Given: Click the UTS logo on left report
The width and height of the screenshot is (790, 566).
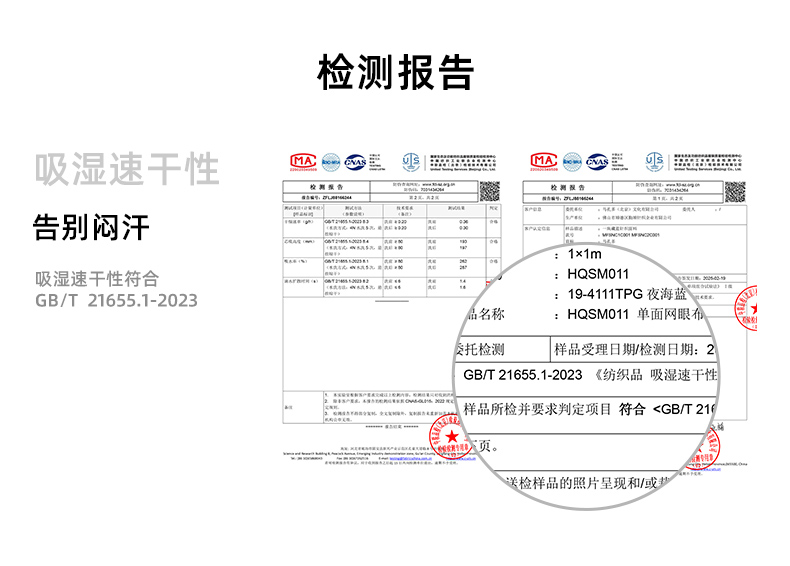Looking at the screenshot, I should pos(411,162).
